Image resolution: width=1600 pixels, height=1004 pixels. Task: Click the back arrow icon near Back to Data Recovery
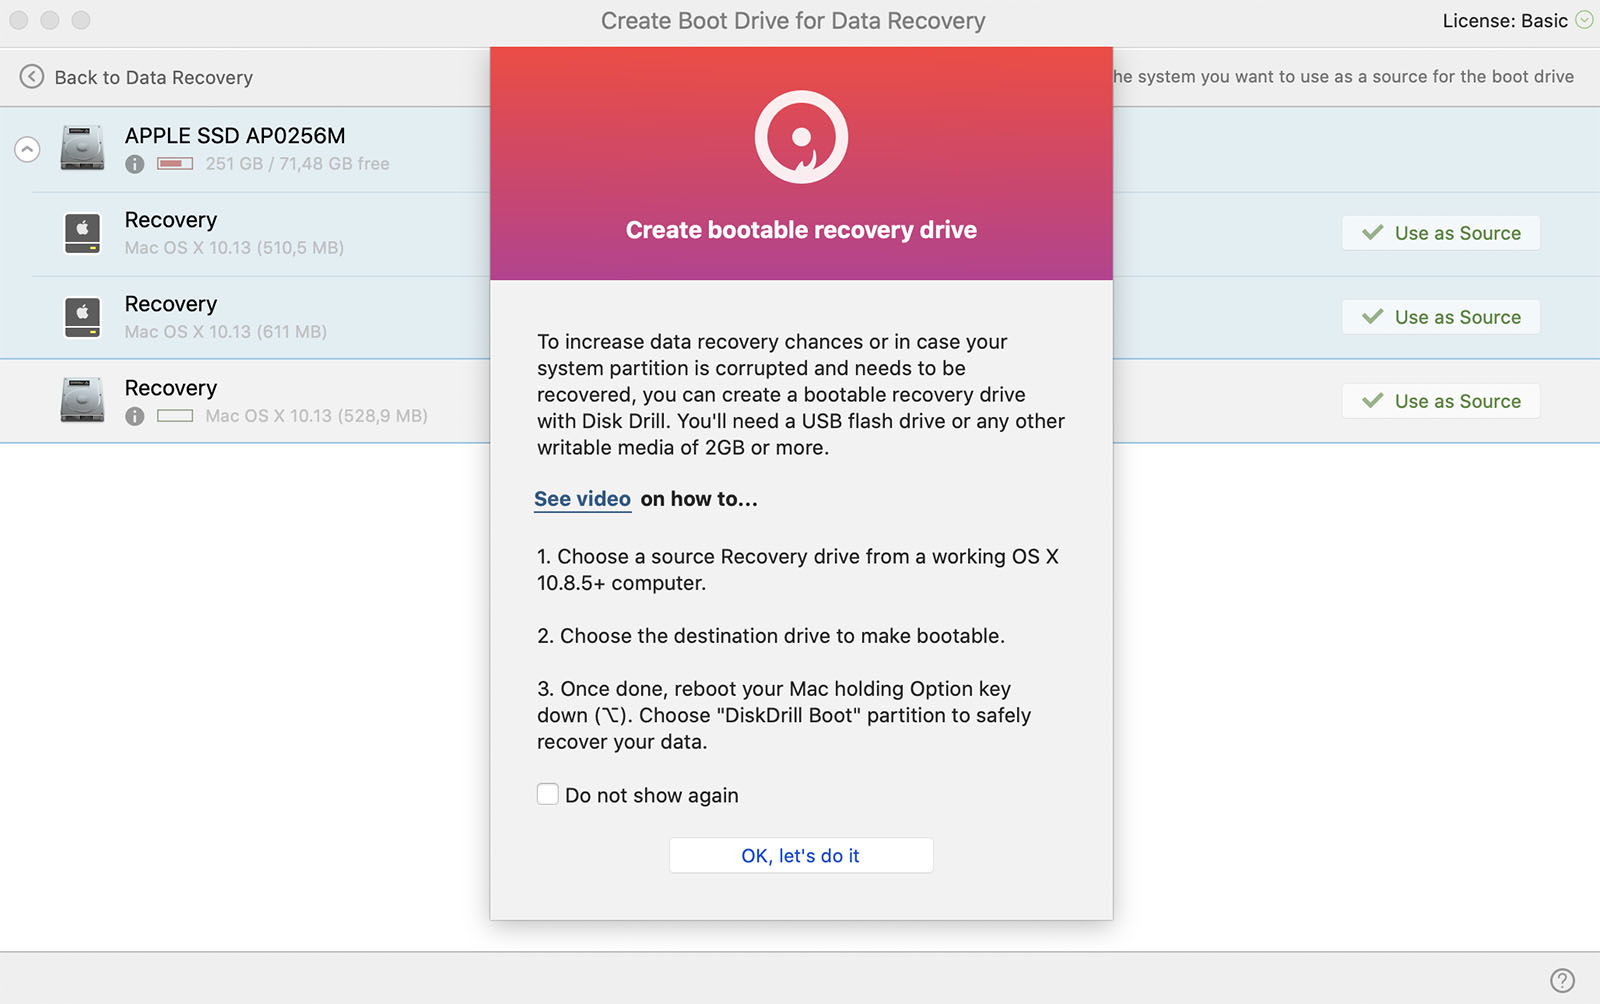point(32,77)
